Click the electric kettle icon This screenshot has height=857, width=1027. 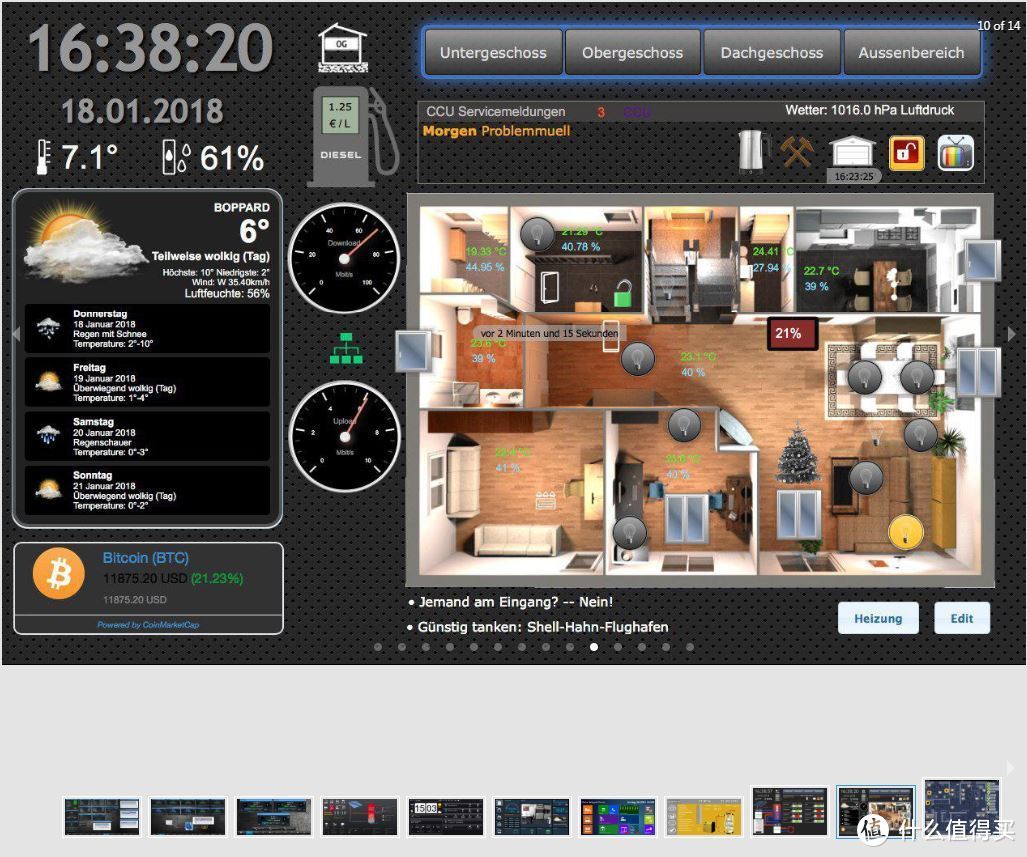click(752, 152)
